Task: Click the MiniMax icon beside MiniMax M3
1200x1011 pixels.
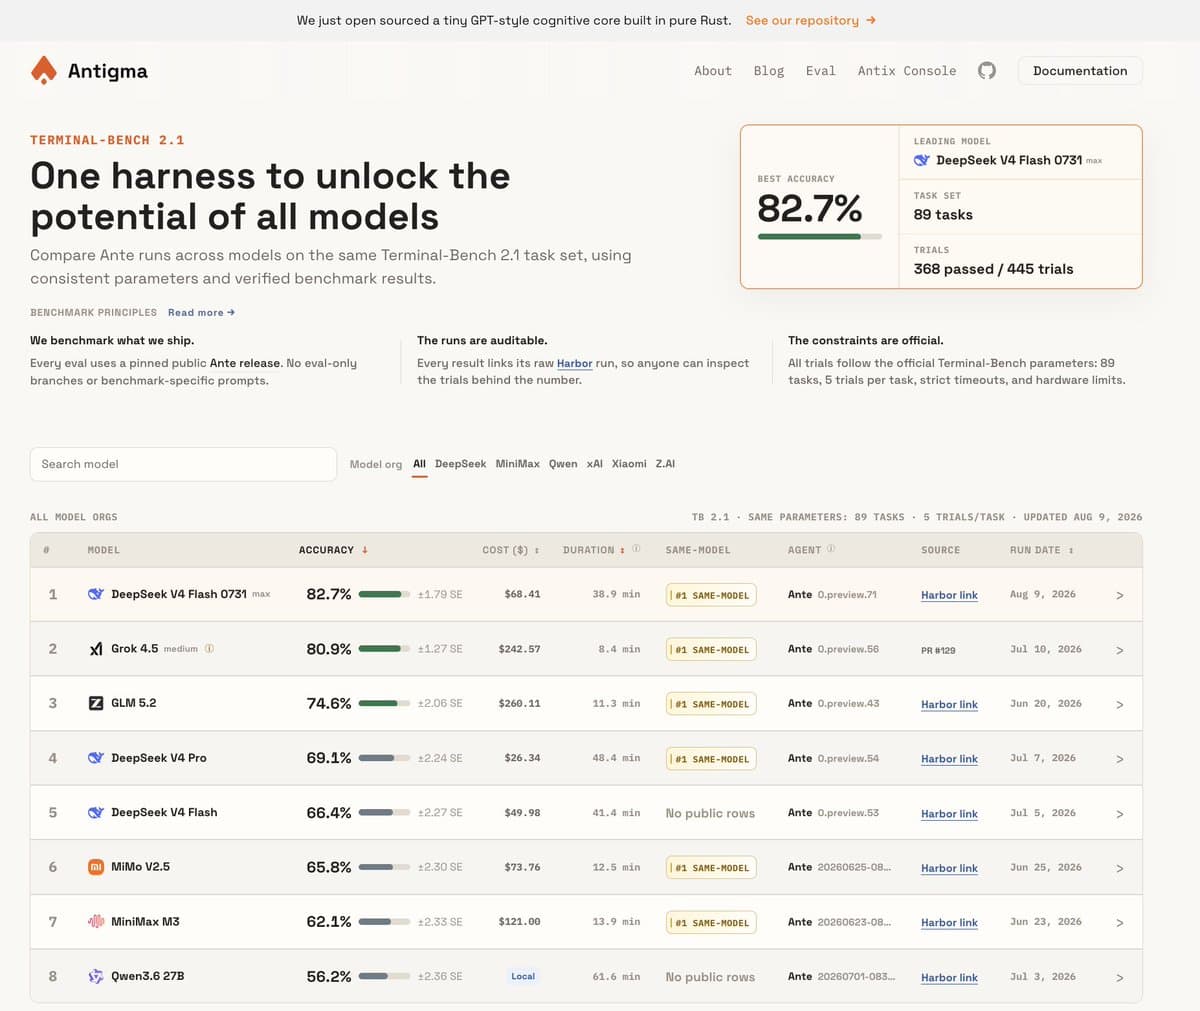Action: tap(96, 921)
